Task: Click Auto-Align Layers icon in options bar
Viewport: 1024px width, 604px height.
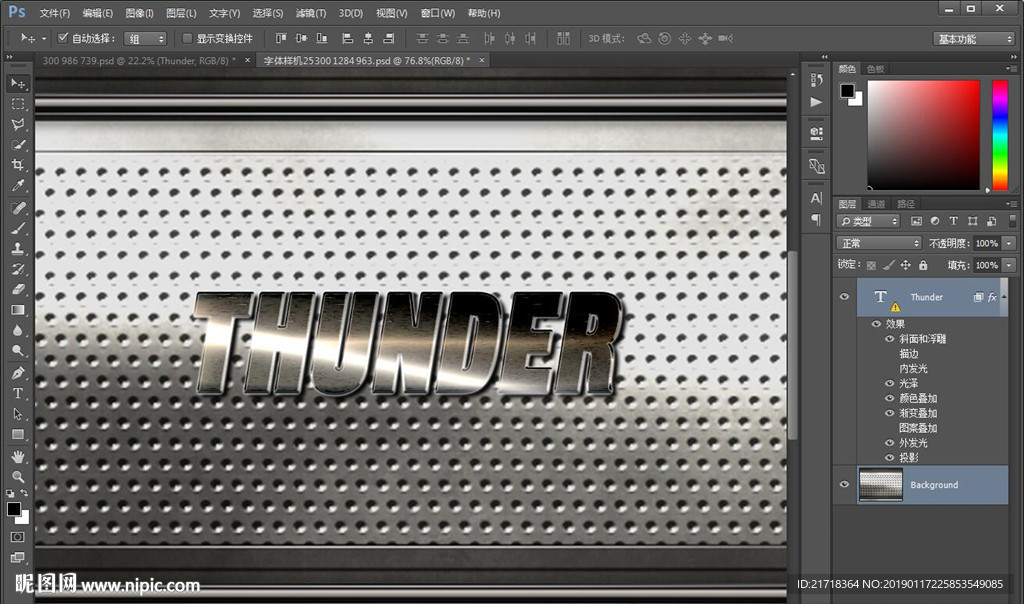Action: (563, 39)
